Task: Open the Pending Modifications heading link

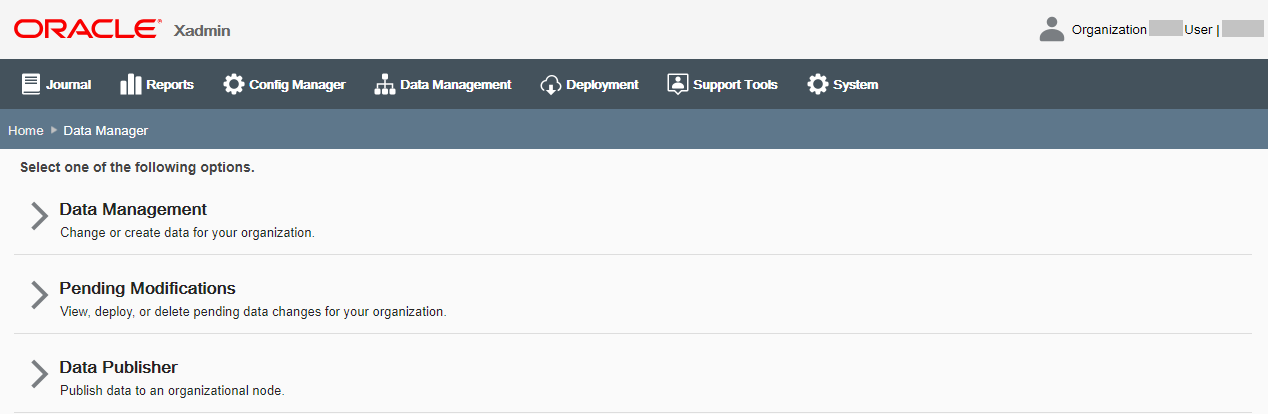Action: [x=147, y=288]
